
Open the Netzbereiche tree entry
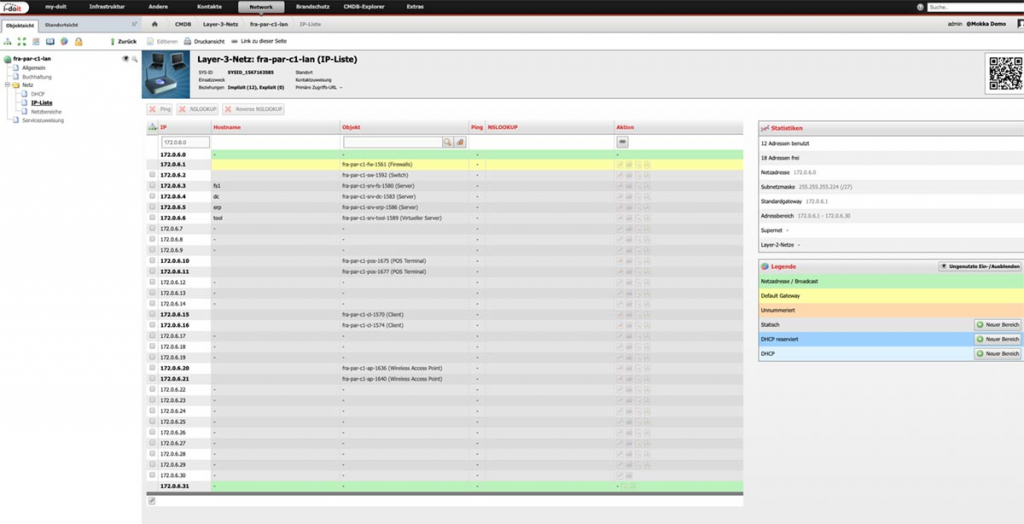click(46, 111)
